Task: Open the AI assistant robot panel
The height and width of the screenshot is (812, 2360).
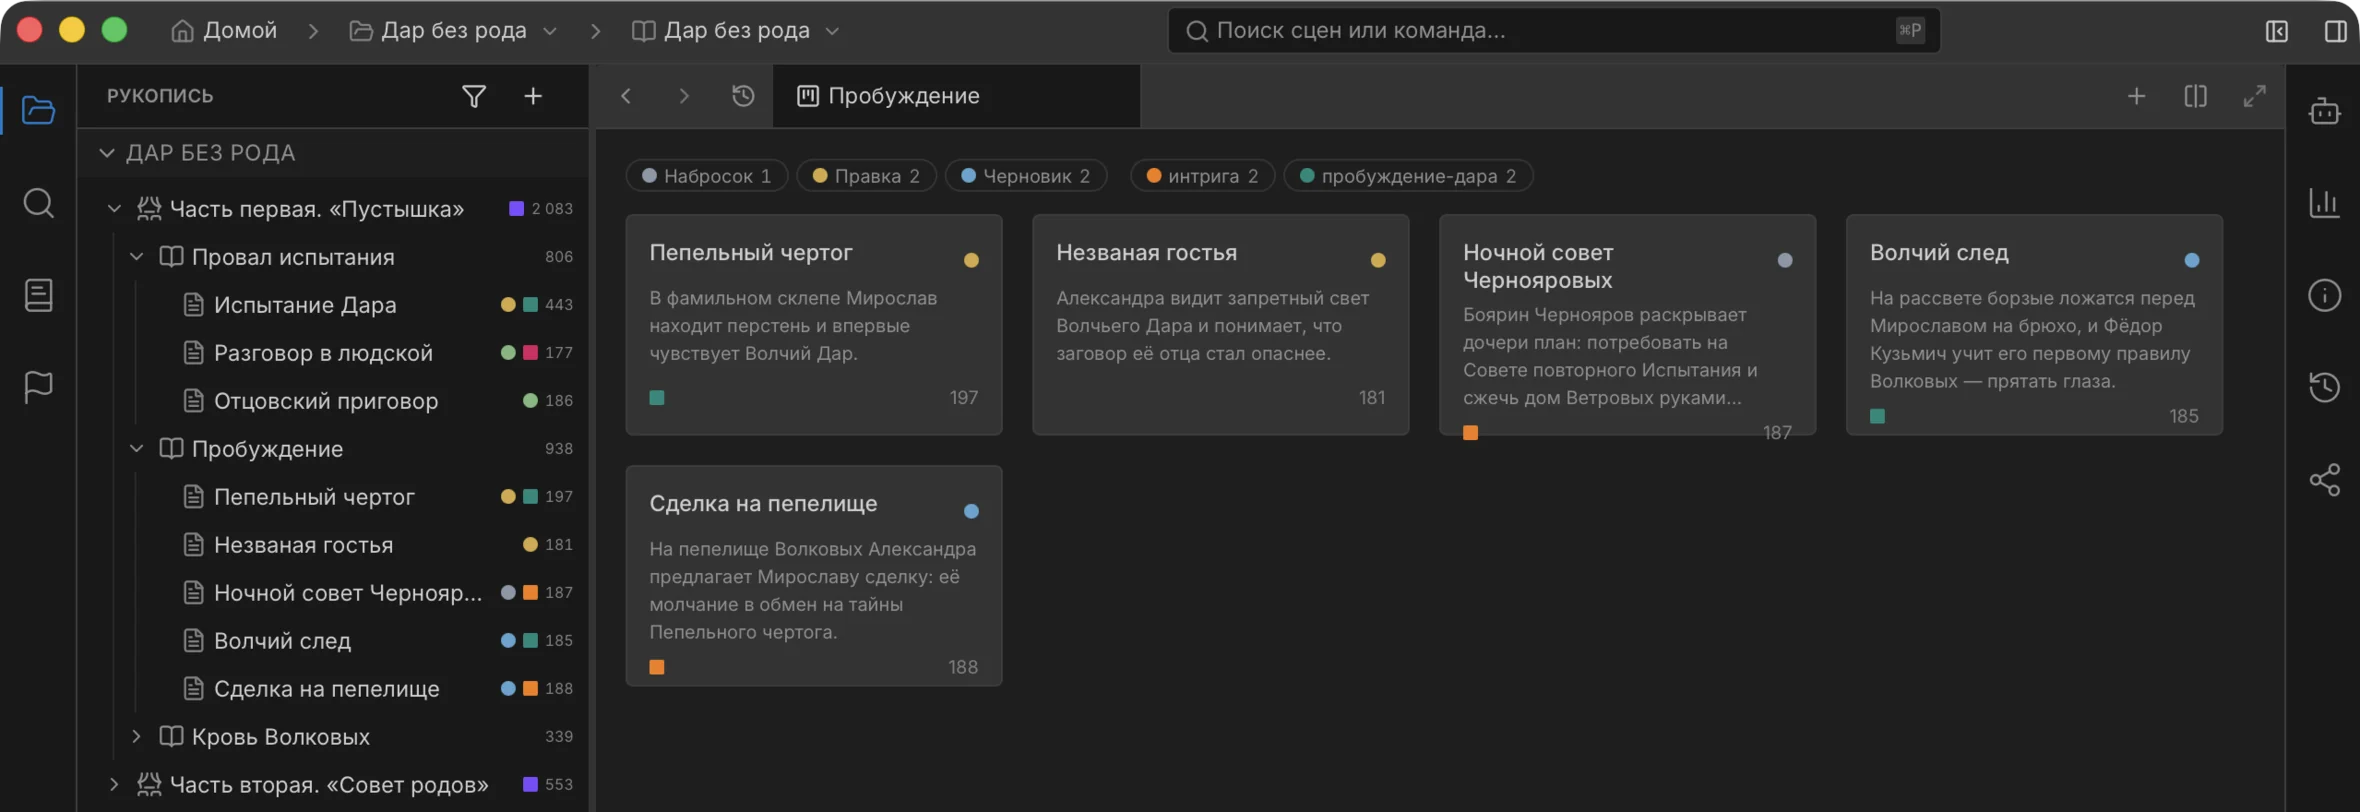Action: click(2324, 111)
